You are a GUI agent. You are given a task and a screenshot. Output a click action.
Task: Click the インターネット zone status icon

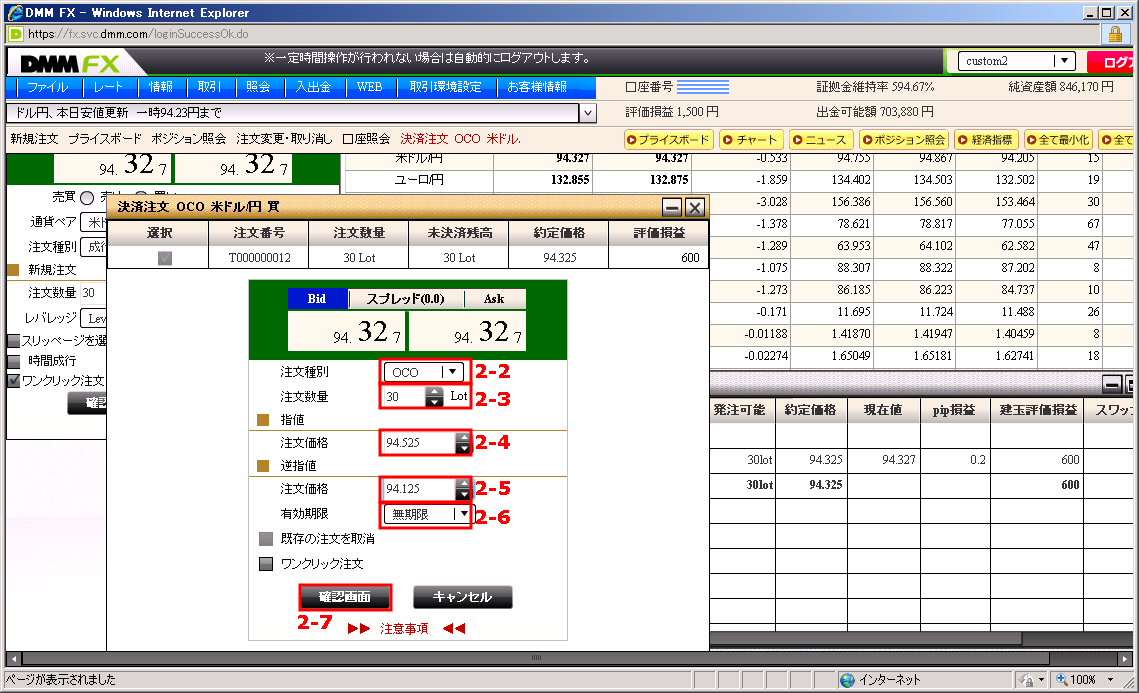847,680
